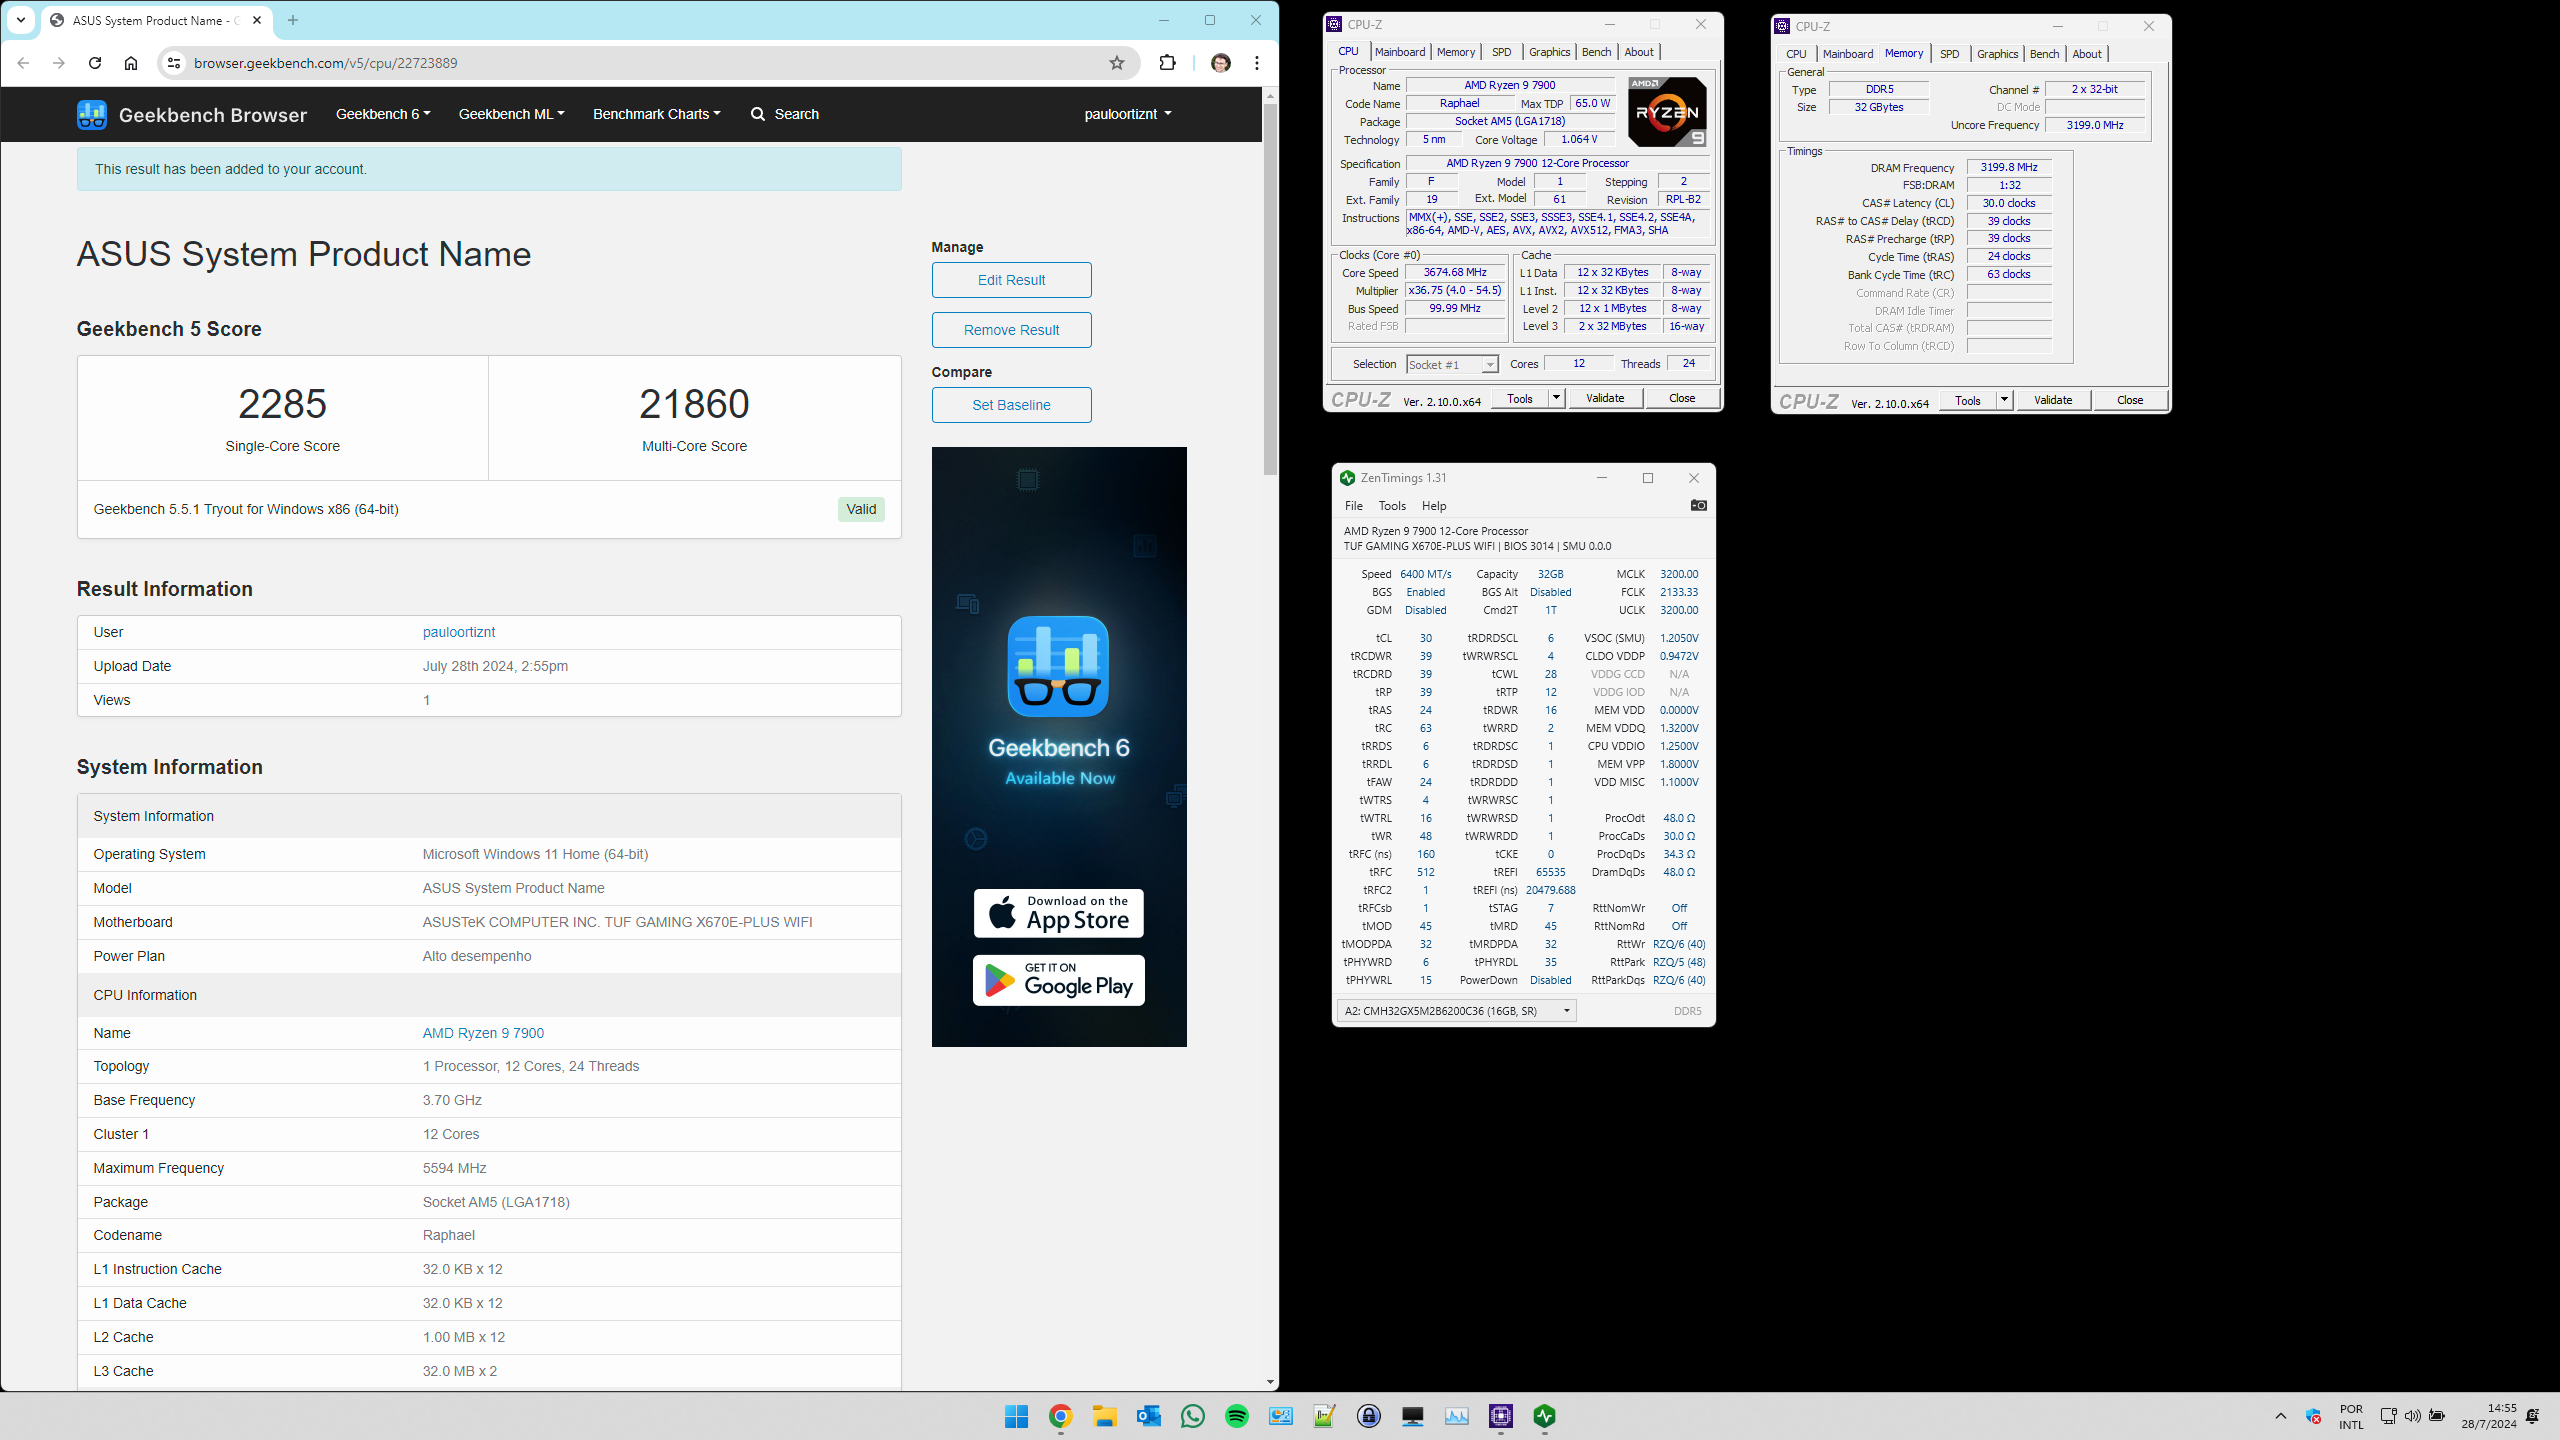Open the pauloortiznt user link
This screenshot has width=2560, height=1440.
459,632
